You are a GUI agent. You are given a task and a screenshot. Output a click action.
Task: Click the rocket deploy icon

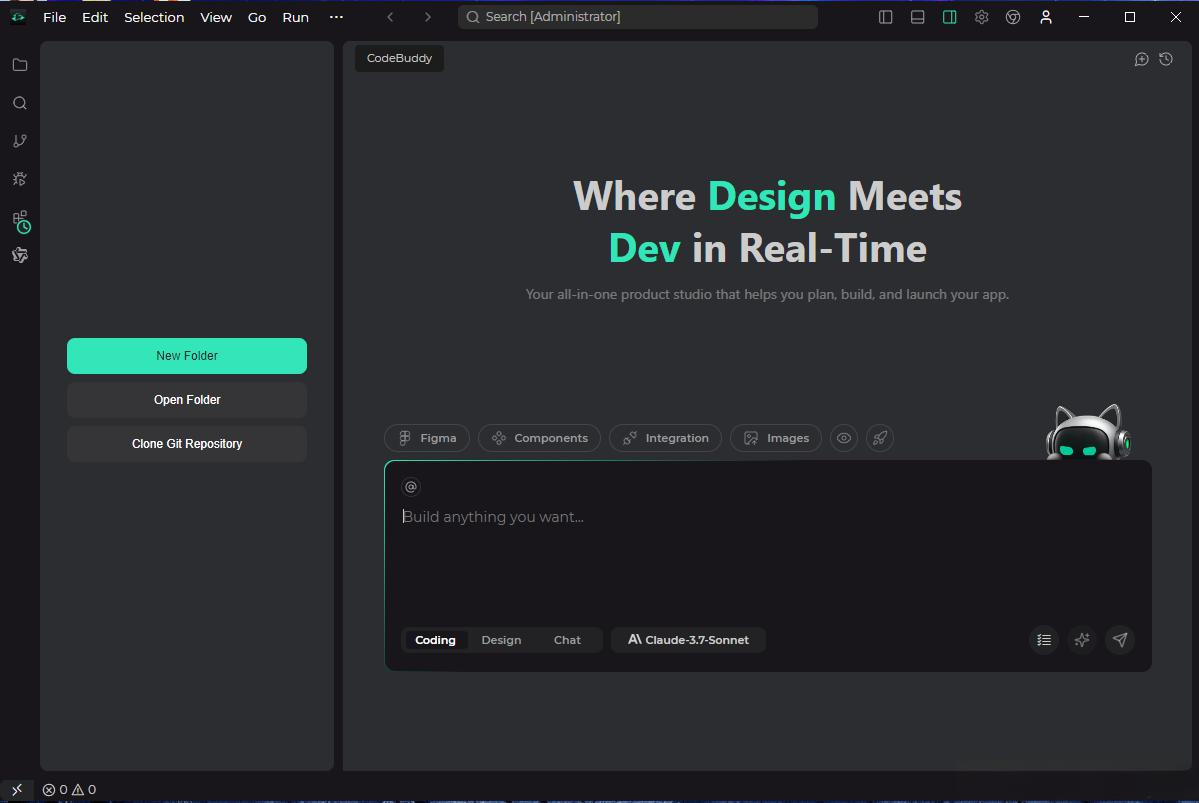click(x=879, y=438)
